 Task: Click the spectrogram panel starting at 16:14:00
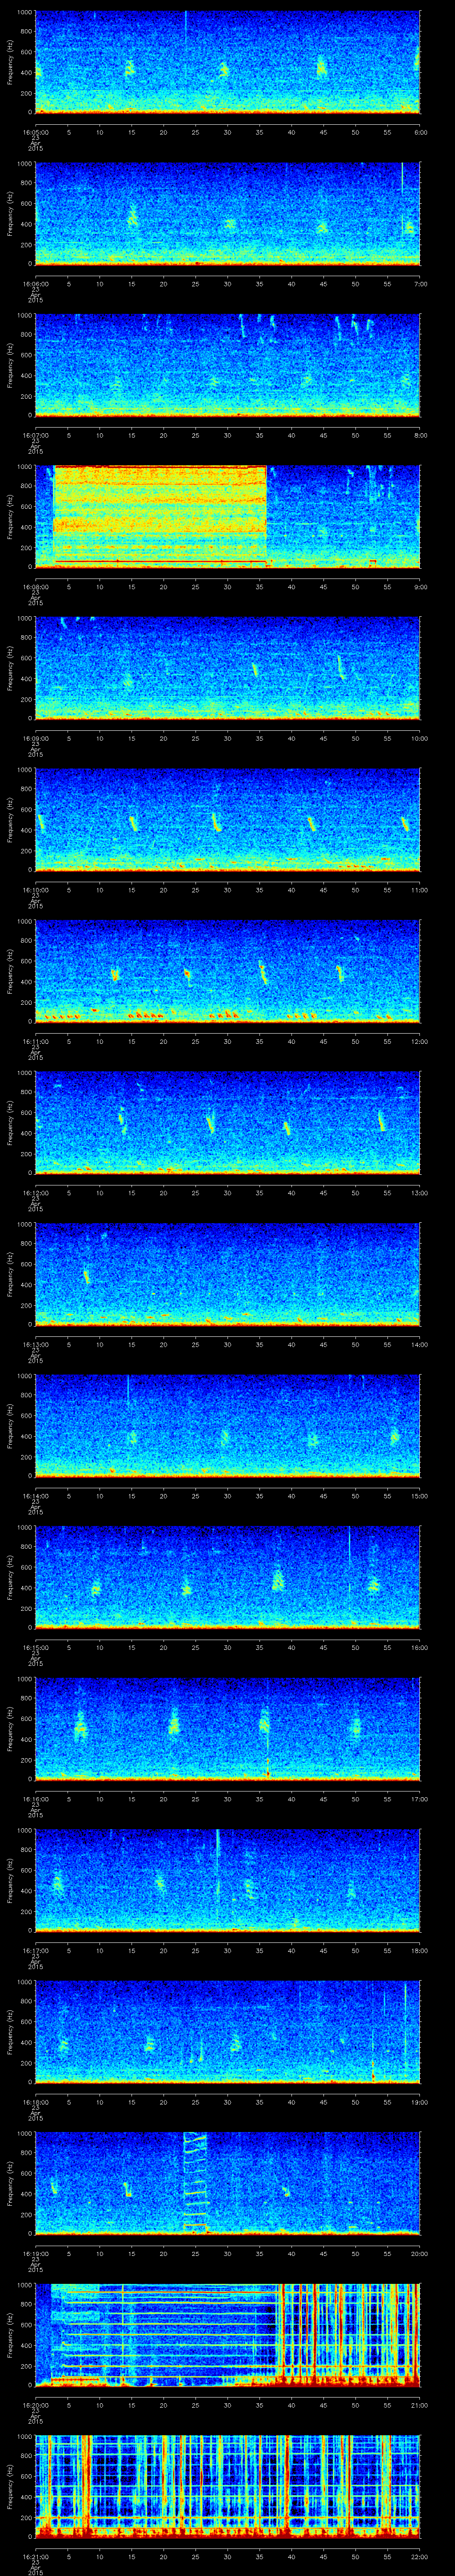click(x=228, y=1425)
